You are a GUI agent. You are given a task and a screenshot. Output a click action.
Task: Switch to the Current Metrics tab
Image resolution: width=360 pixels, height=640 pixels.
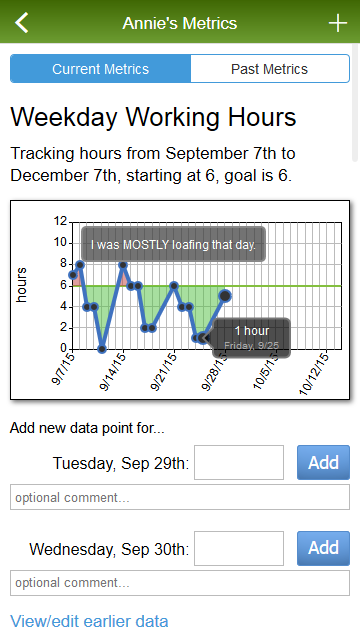tap(100, 69)
